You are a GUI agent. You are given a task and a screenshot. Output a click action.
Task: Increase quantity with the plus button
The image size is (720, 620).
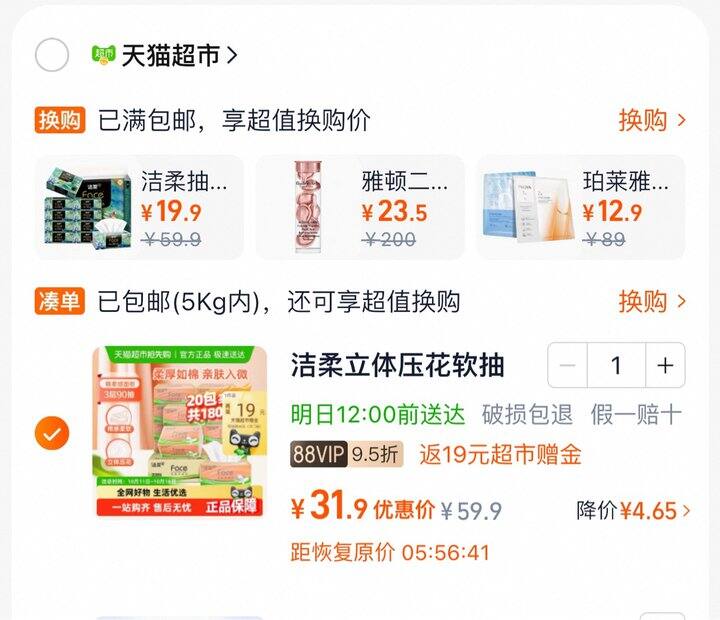665,366
